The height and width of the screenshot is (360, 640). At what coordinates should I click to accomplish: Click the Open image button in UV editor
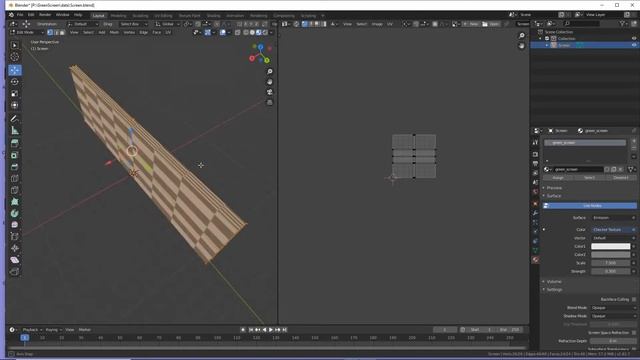click(x=491, y=24)
